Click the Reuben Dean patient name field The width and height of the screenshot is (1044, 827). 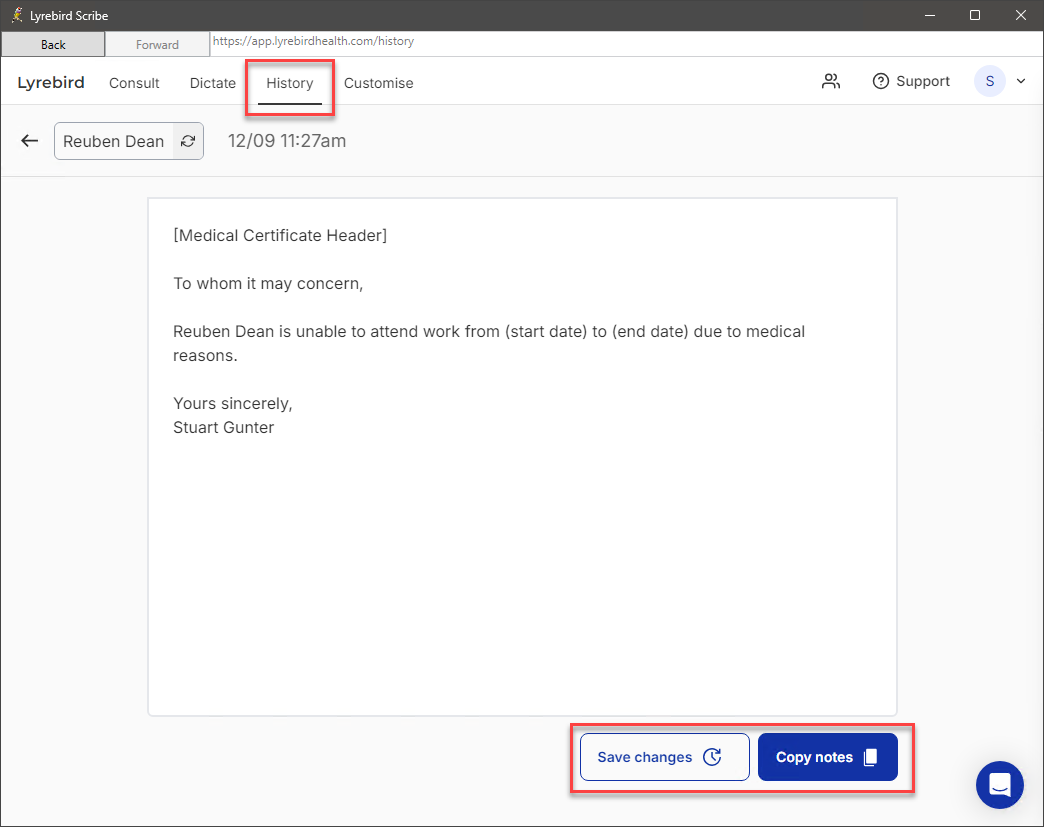pyautogui.click(x=114, y=141)
